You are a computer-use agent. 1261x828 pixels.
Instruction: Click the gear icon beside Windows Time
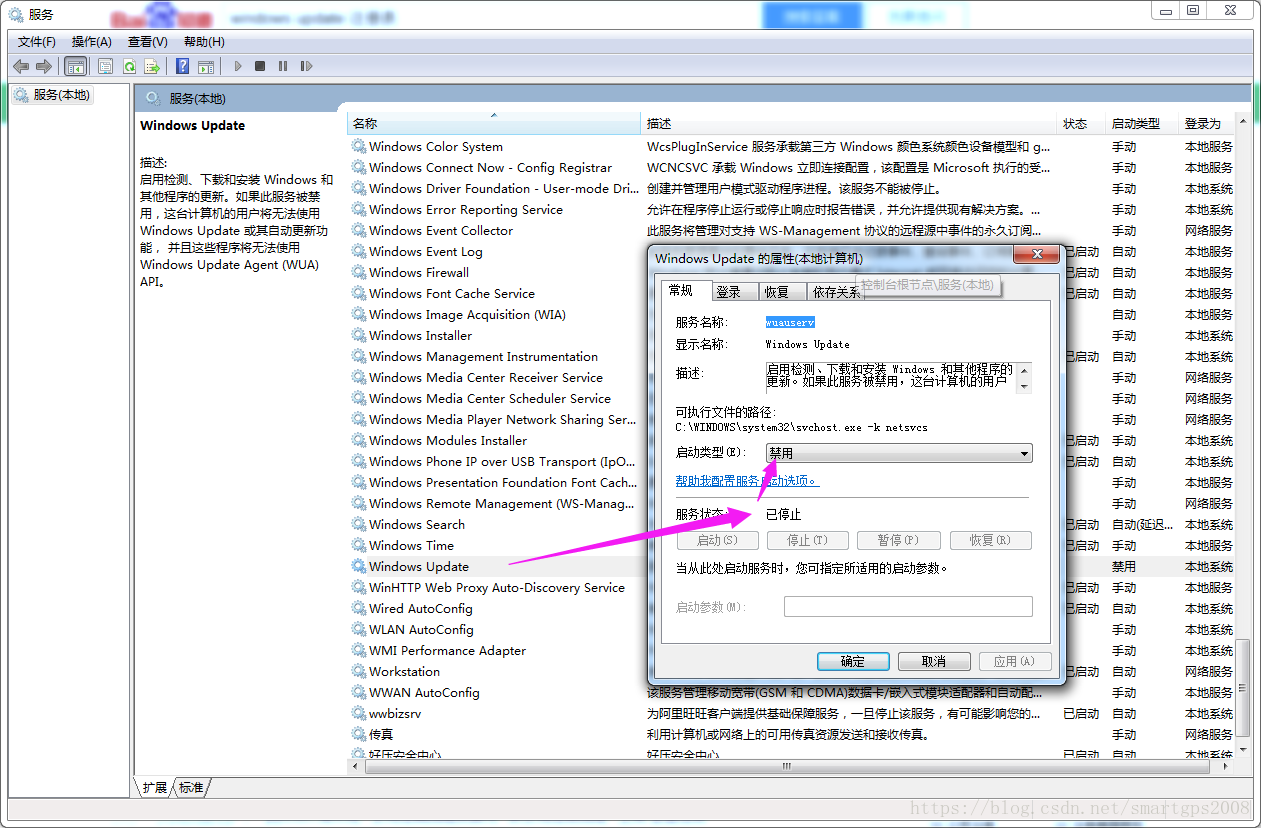pos(359,545)
